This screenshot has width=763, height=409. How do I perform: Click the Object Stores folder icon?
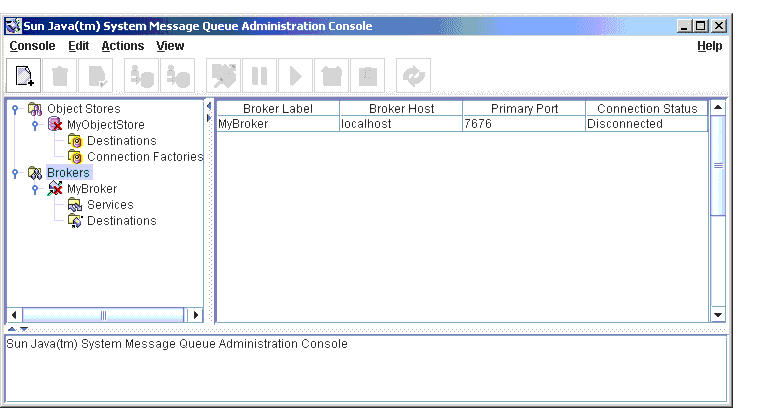click(x=35, y=109)
